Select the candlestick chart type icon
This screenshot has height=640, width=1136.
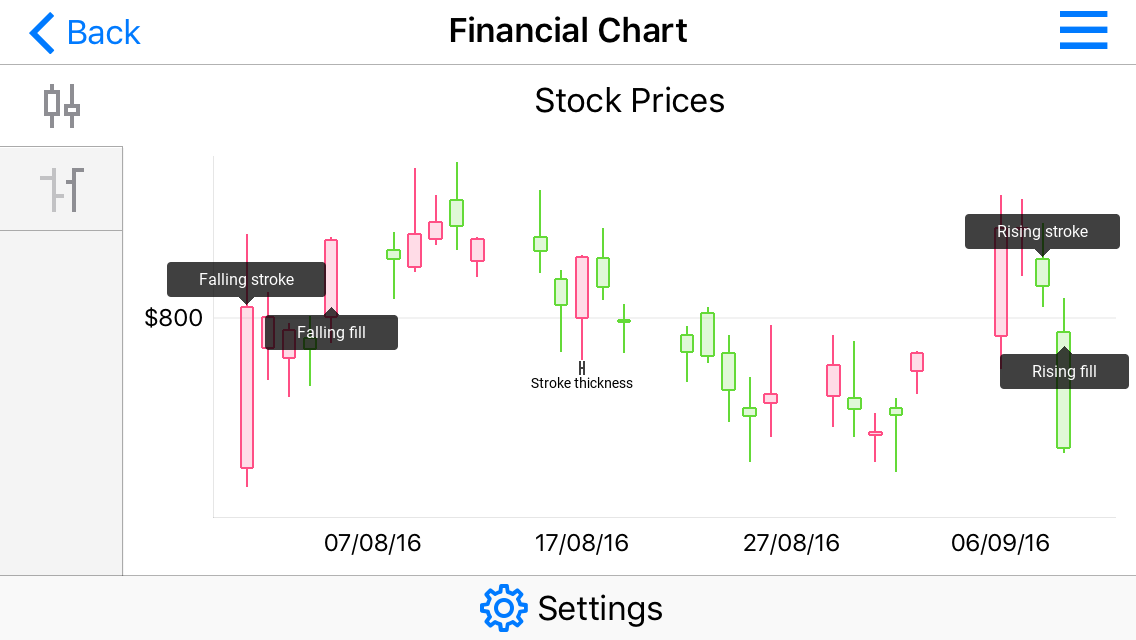[x=61, y=105]
